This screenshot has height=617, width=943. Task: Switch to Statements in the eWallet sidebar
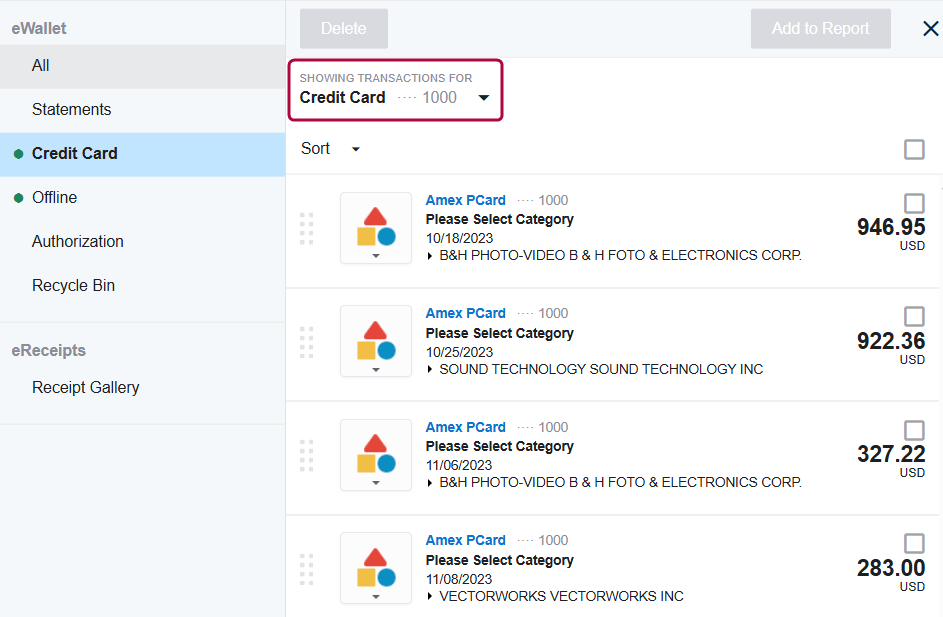tap(71, 110)
